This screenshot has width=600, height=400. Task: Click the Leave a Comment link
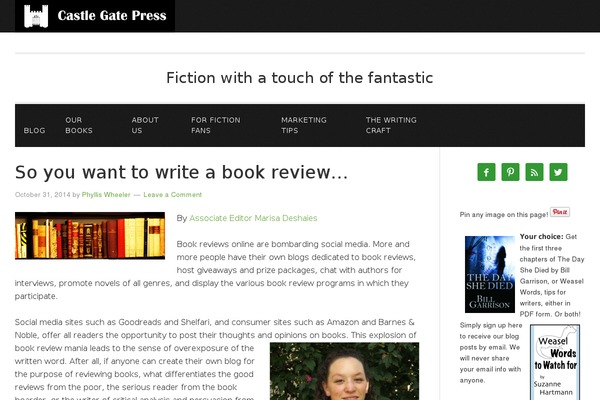point(173,194)
